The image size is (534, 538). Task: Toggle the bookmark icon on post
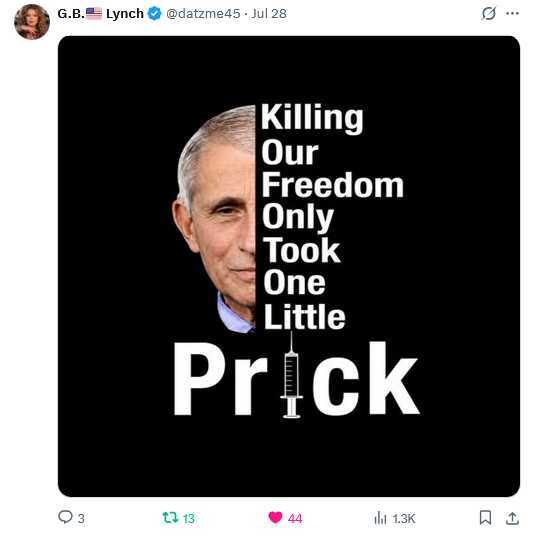[x=485, y=517]
